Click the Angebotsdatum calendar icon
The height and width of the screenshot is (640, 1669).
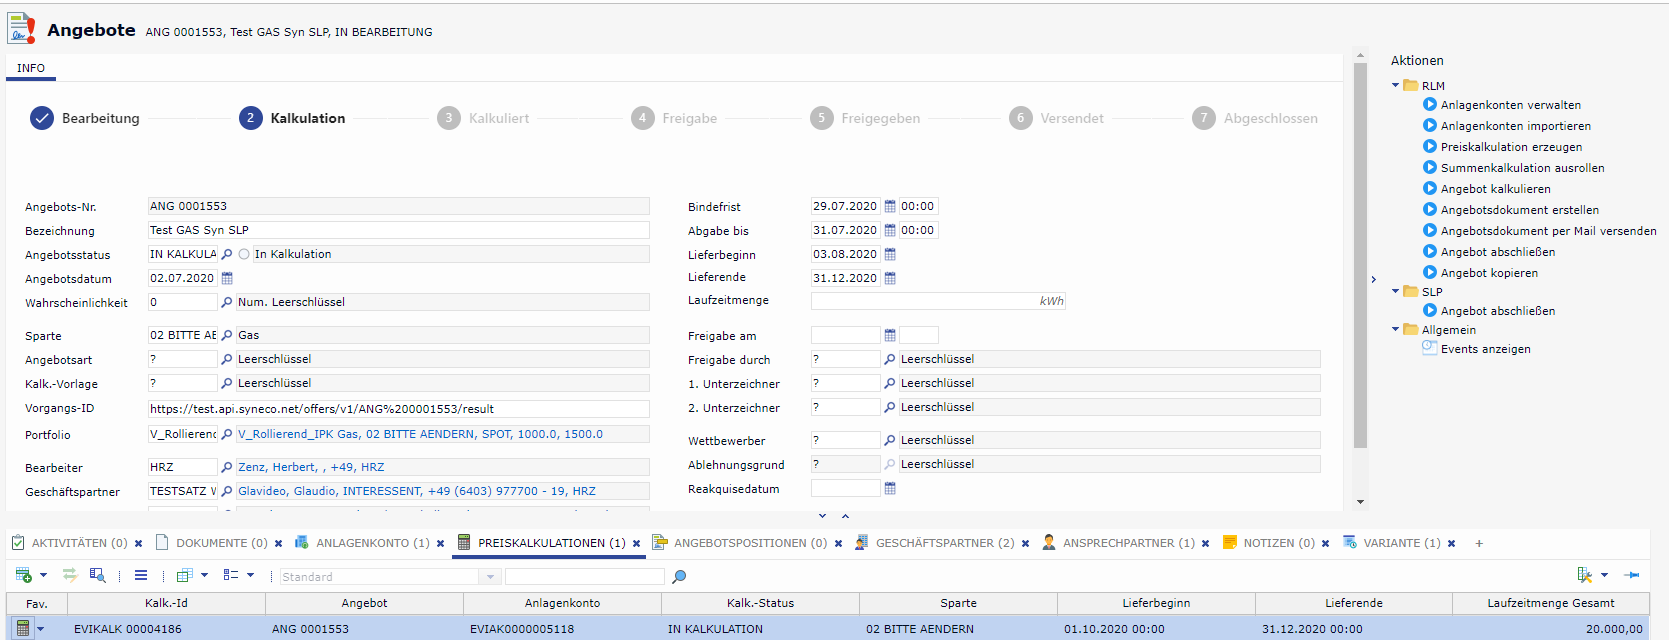tap(227, 279)
